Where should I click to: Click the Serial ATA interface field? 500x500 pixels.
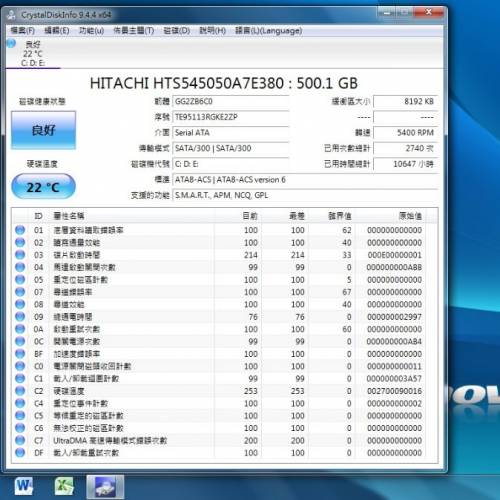(231, 133)
